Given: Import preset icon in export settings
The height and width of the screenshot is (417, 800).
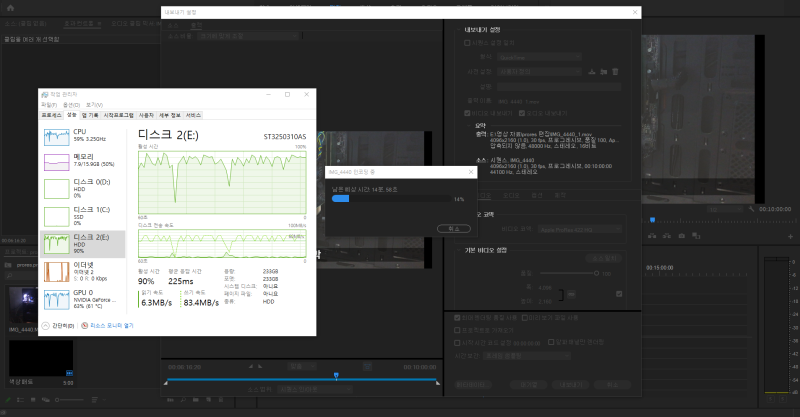Looking at the screenshot, I should pyautogui.click(x=604, y=71).
